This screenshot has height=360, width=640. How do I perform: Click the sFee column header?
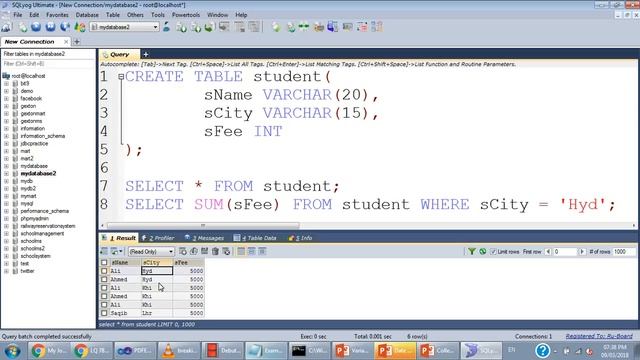189,262
